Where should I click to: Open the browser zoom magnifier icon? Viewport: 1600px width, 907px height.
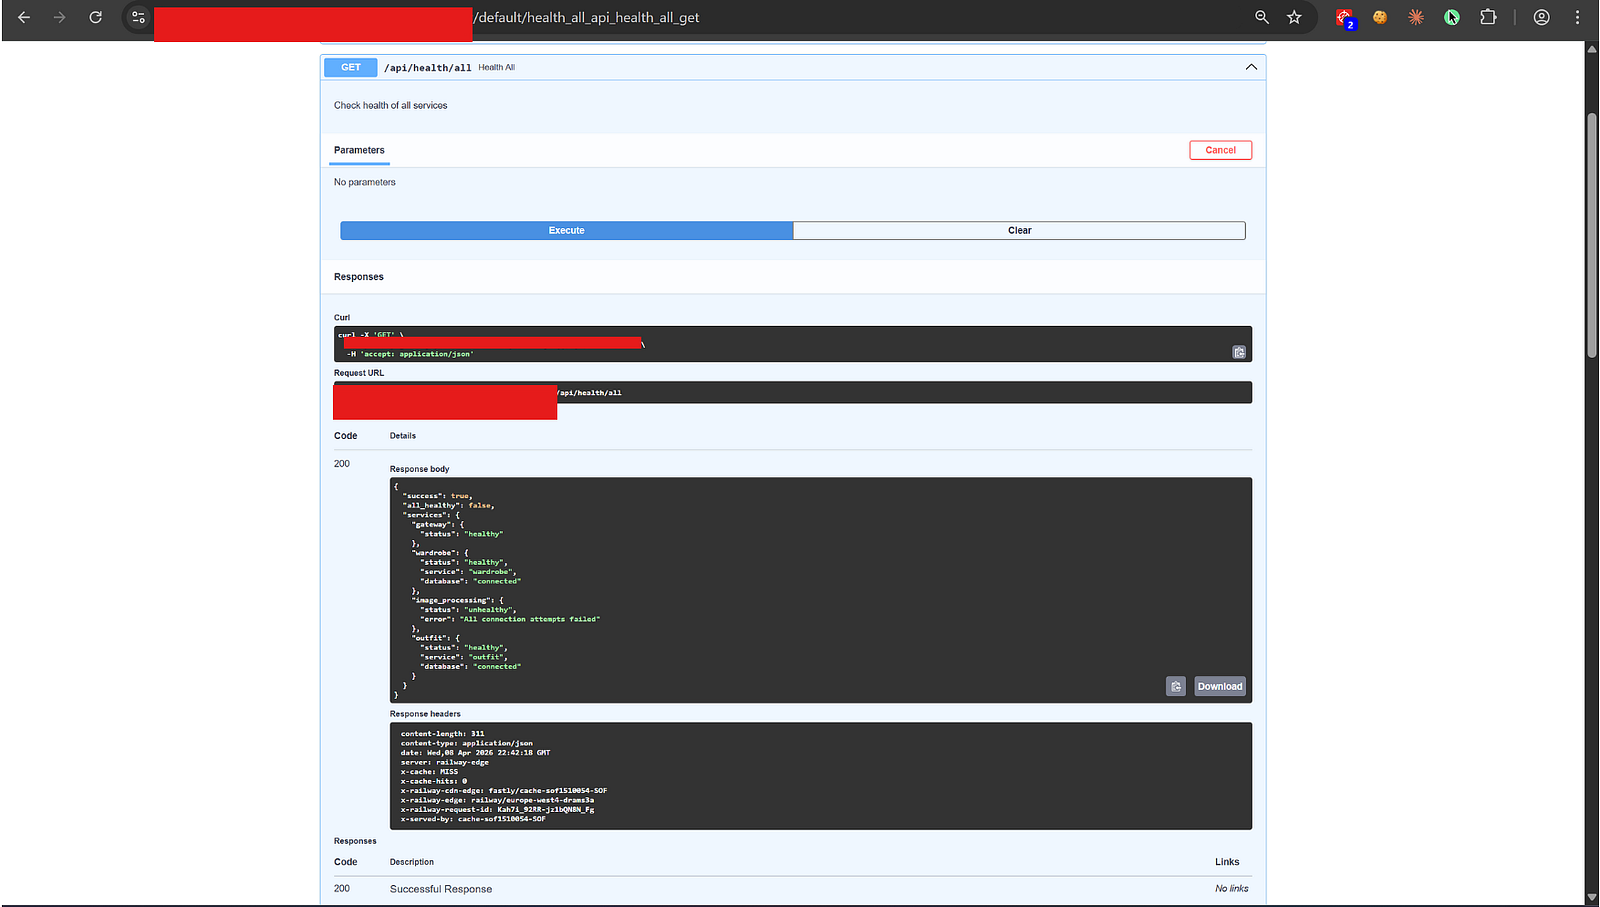pyautogui.click(x=1262, y=17)
